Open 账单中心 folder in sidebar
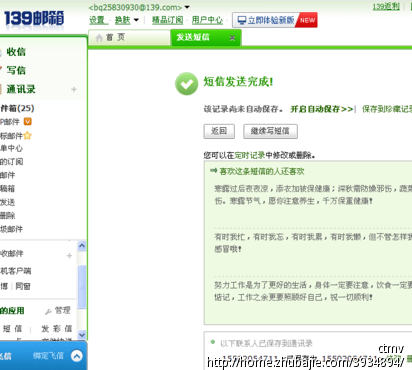412x370 pixels. [11, 148]
